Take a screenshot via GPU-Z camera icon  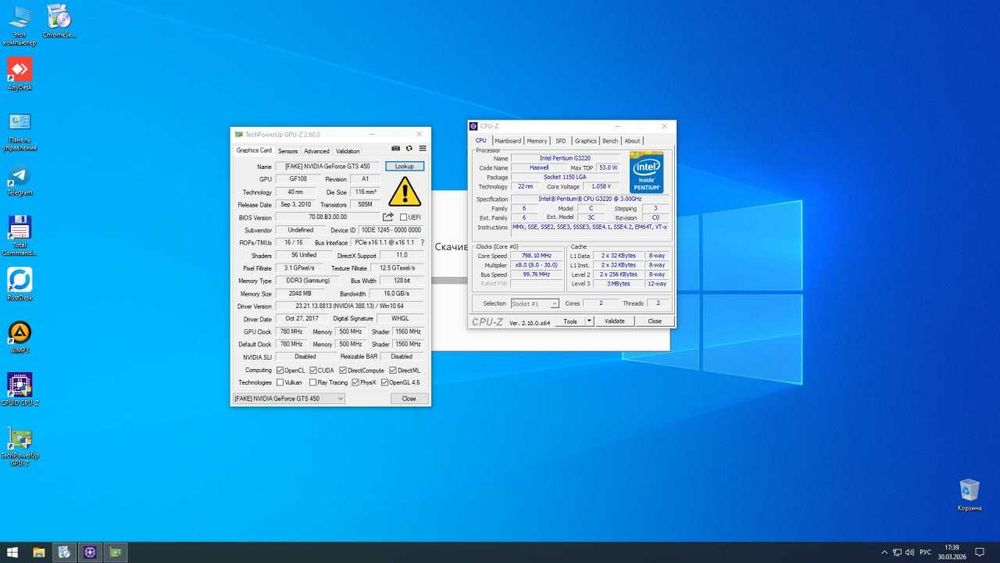[395, 148]
